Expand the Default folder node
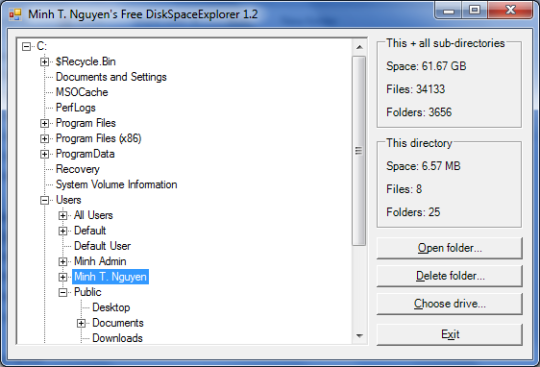The height and width of the screenshot is (367, 540). 62,231
